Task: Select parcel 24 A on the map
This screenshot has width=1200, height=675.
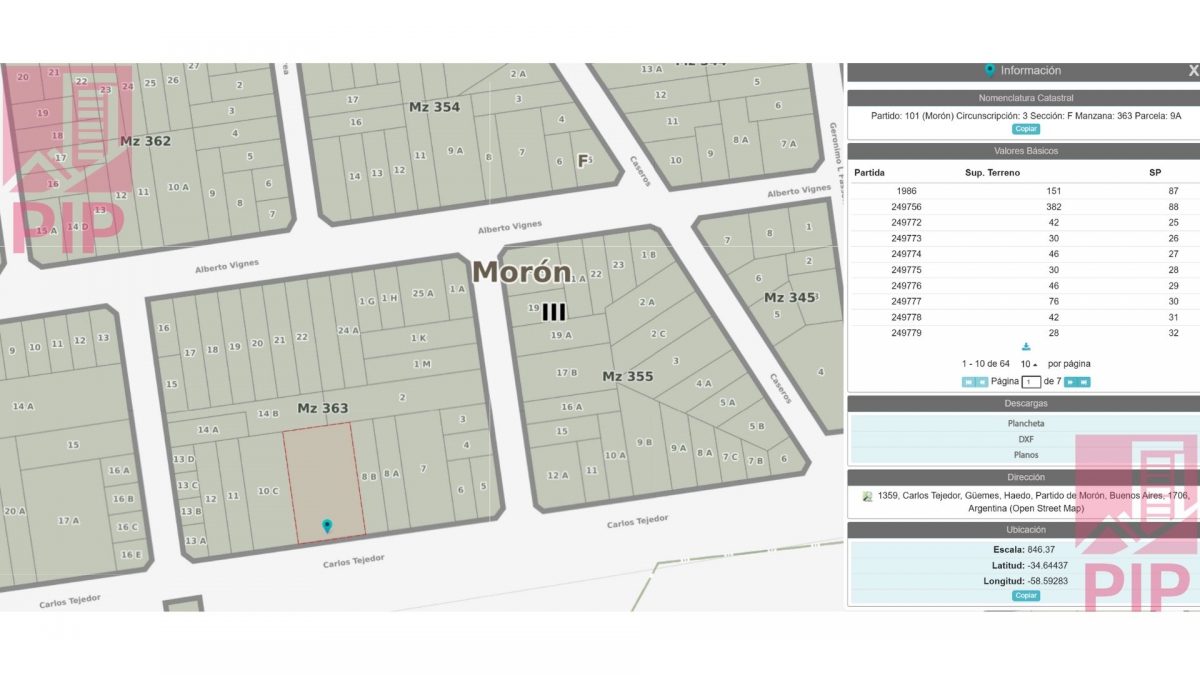Action: point(347,330)
